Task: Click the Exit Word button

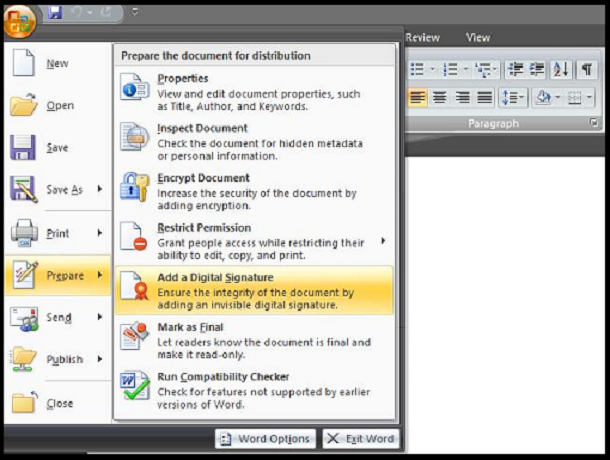Action: [x=360, y=438]
